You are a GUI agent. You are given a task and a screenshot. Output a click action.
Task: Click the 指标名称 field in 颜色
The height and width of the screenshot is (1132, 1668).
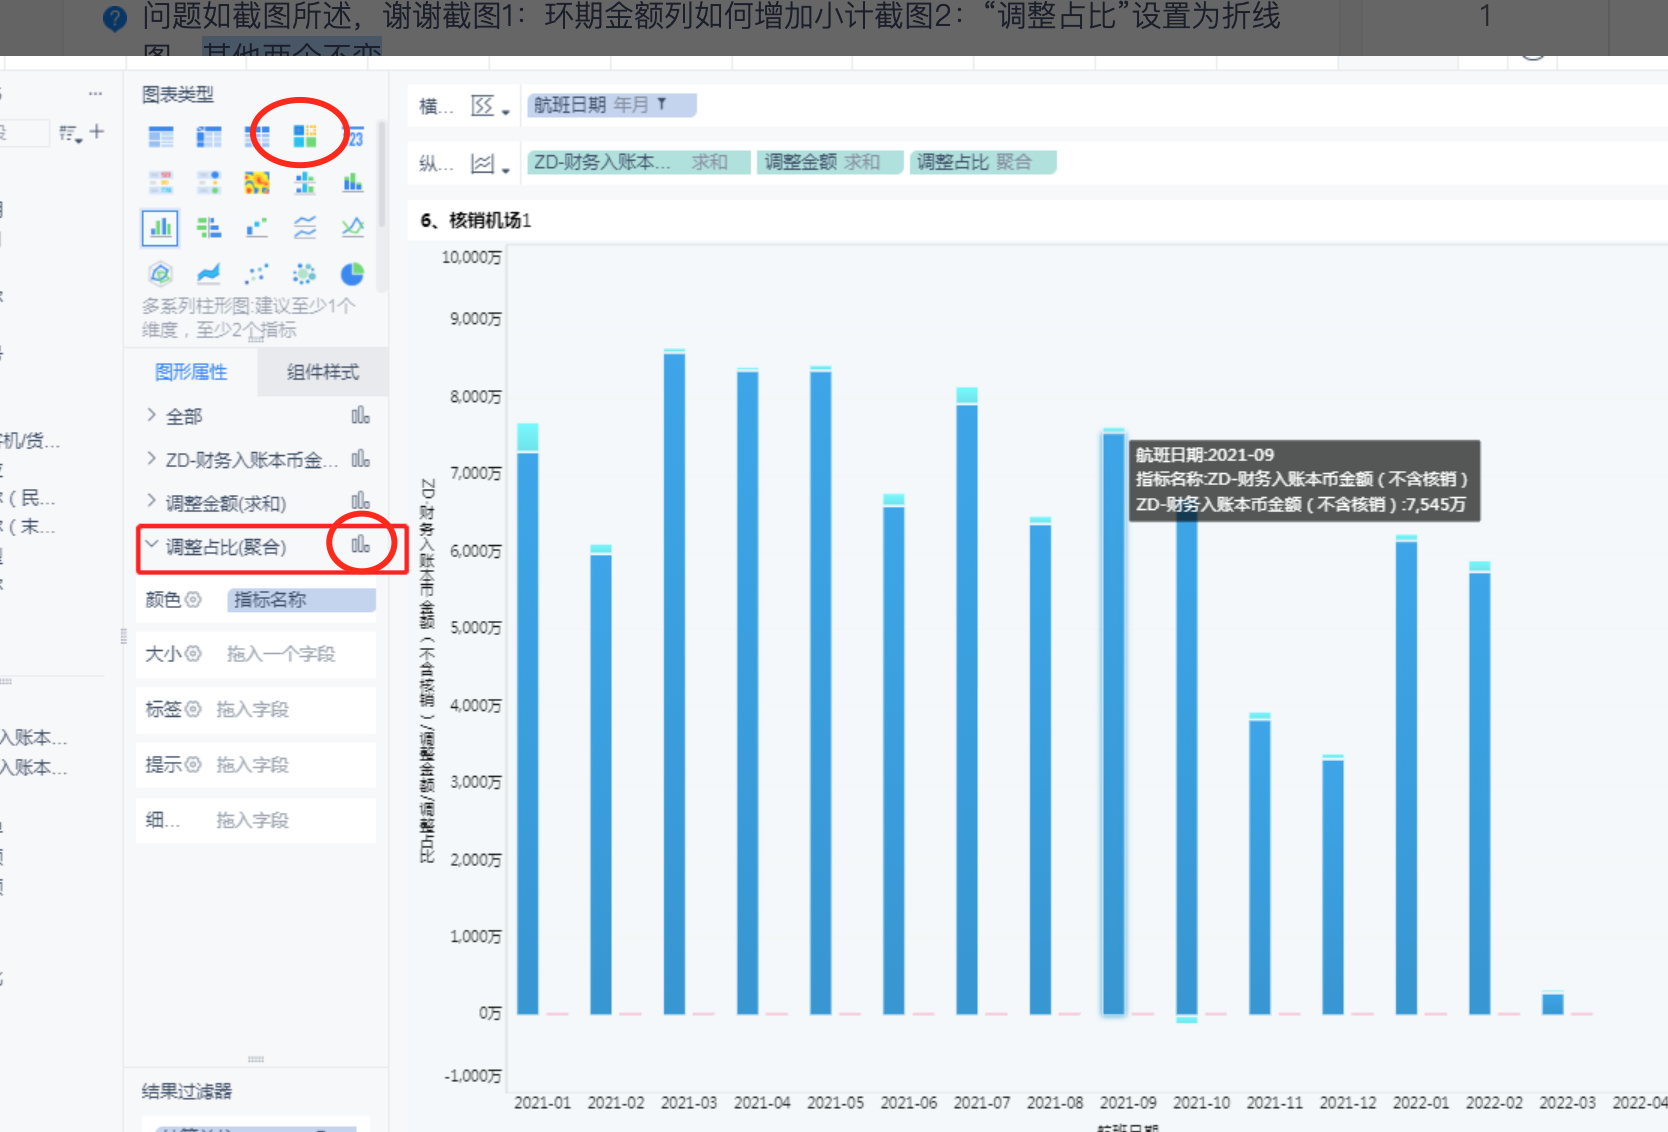coord(301,599)
